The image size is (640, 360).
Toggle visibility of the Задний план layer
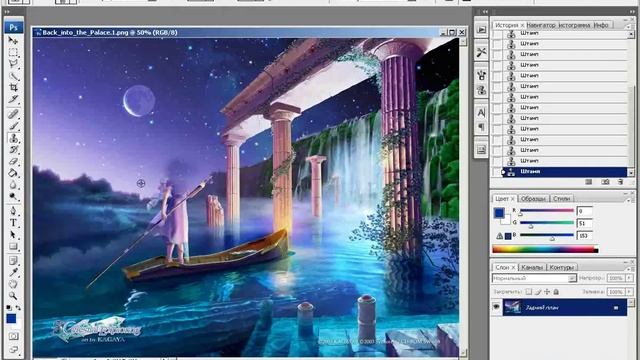click(x=496, y=307)
